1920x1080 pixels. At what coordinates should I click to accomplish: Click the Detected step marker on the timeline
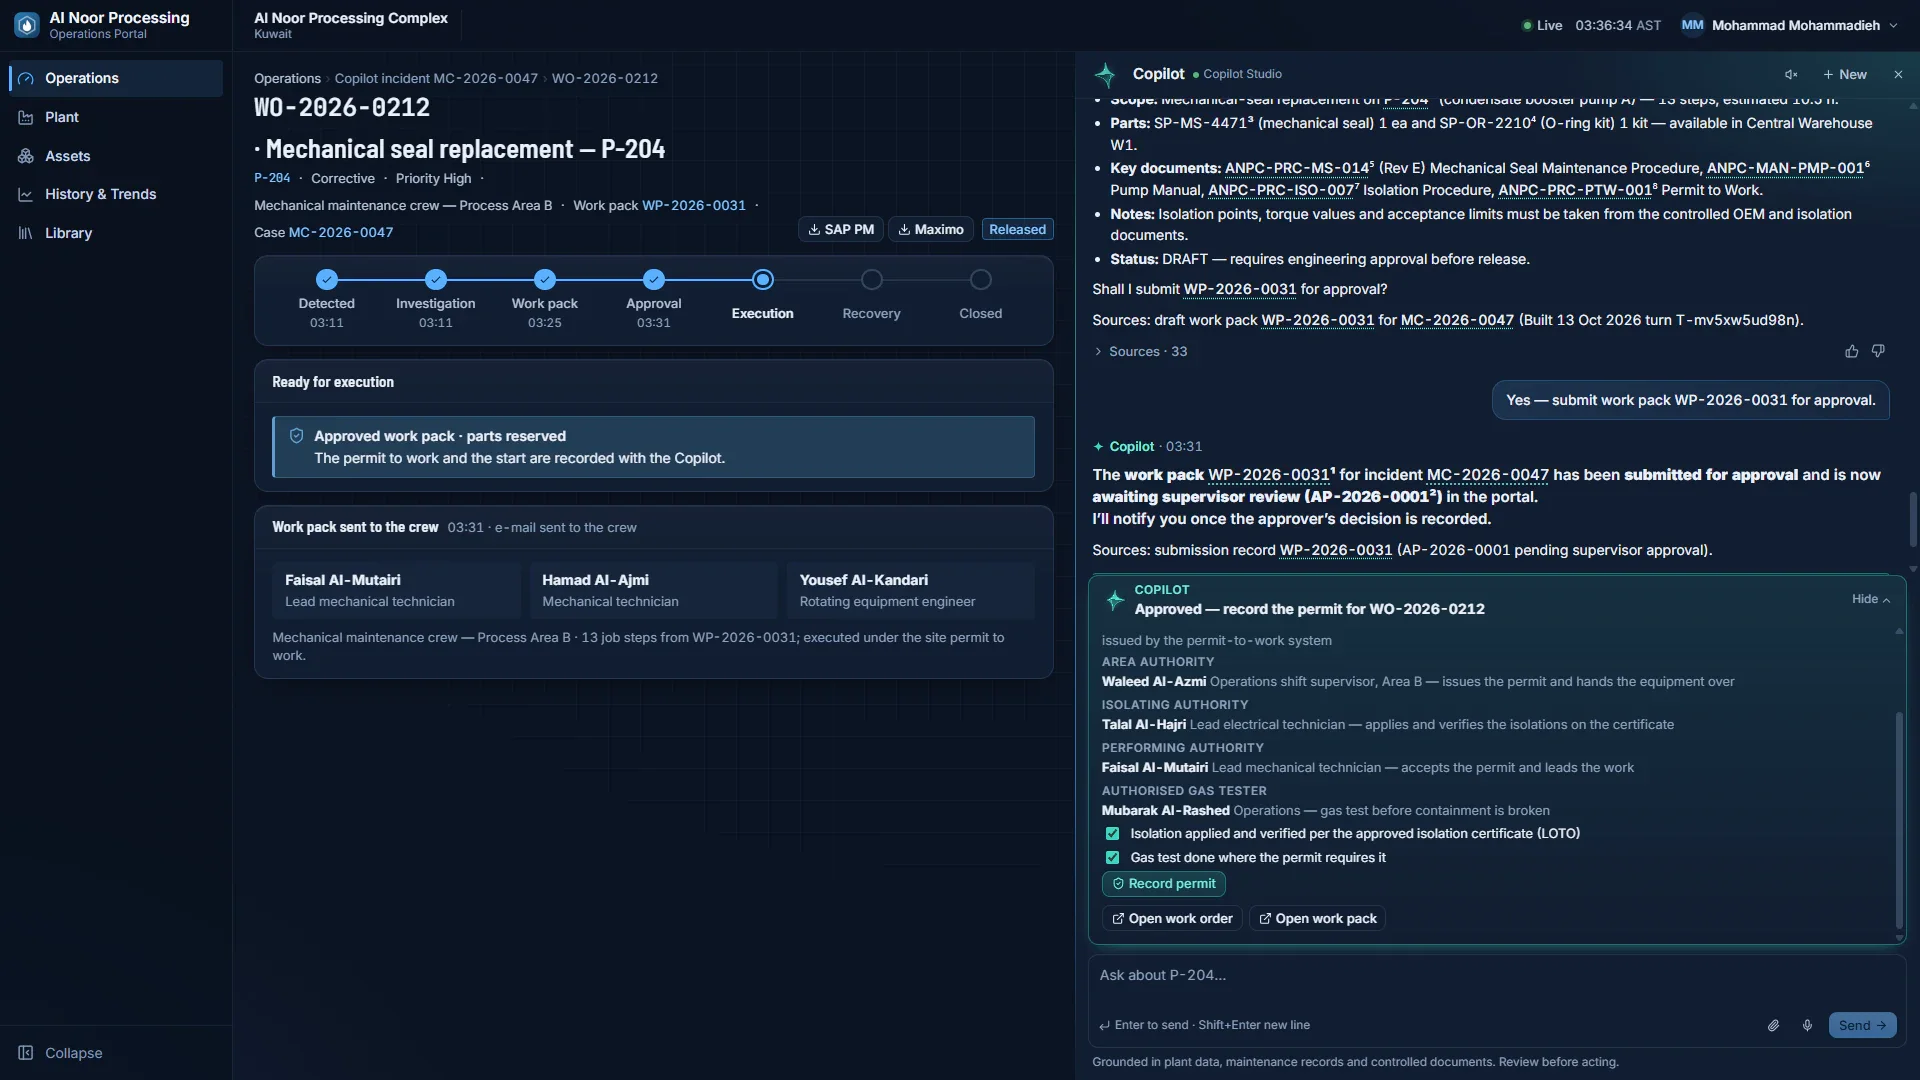327,280
